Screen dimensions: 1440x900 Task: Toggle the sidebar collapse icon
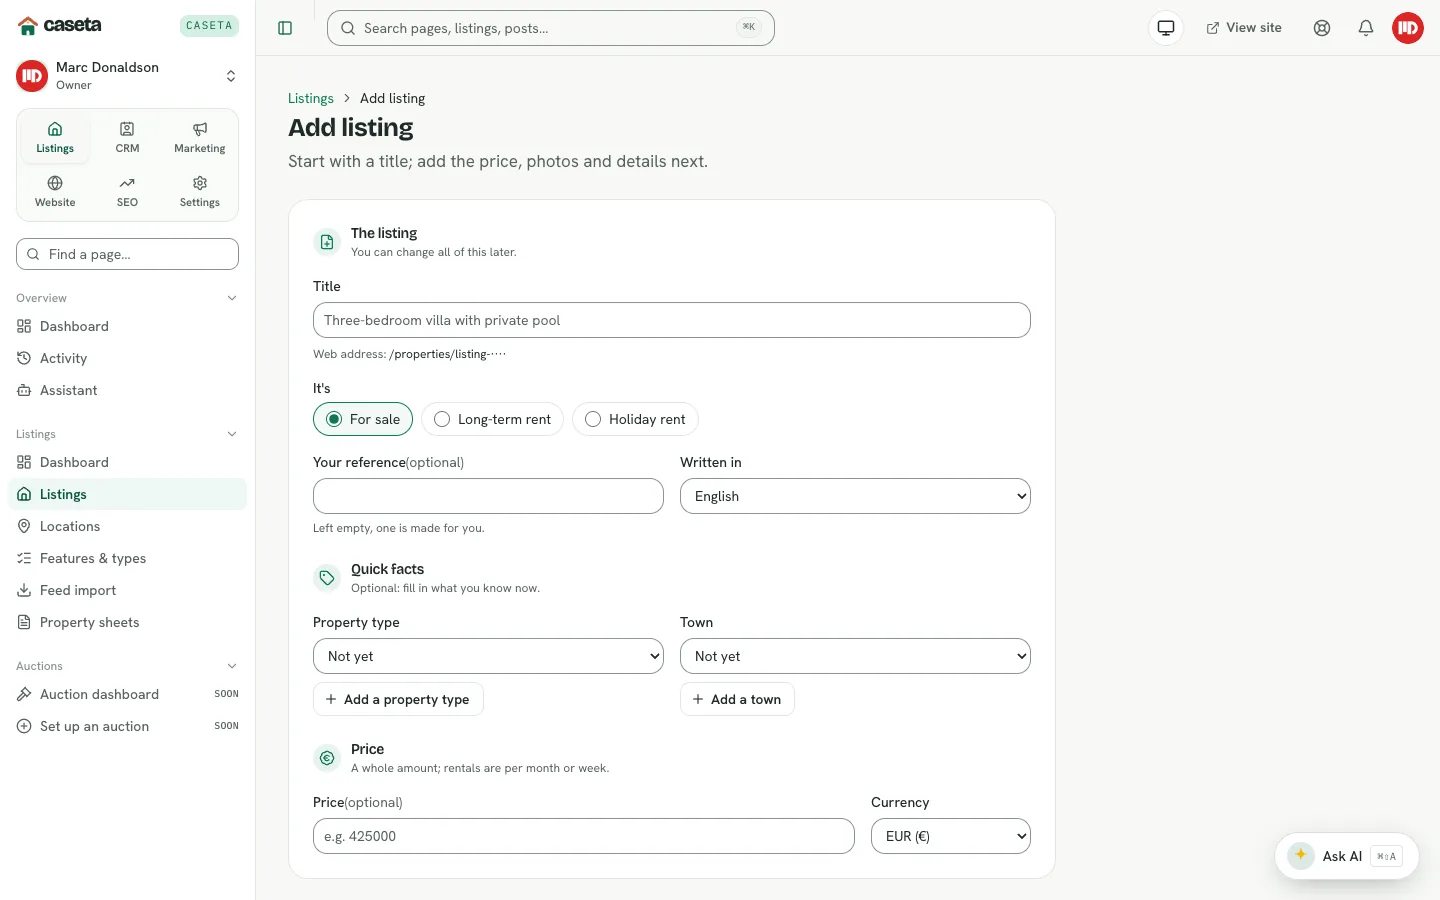pos(285,28)
